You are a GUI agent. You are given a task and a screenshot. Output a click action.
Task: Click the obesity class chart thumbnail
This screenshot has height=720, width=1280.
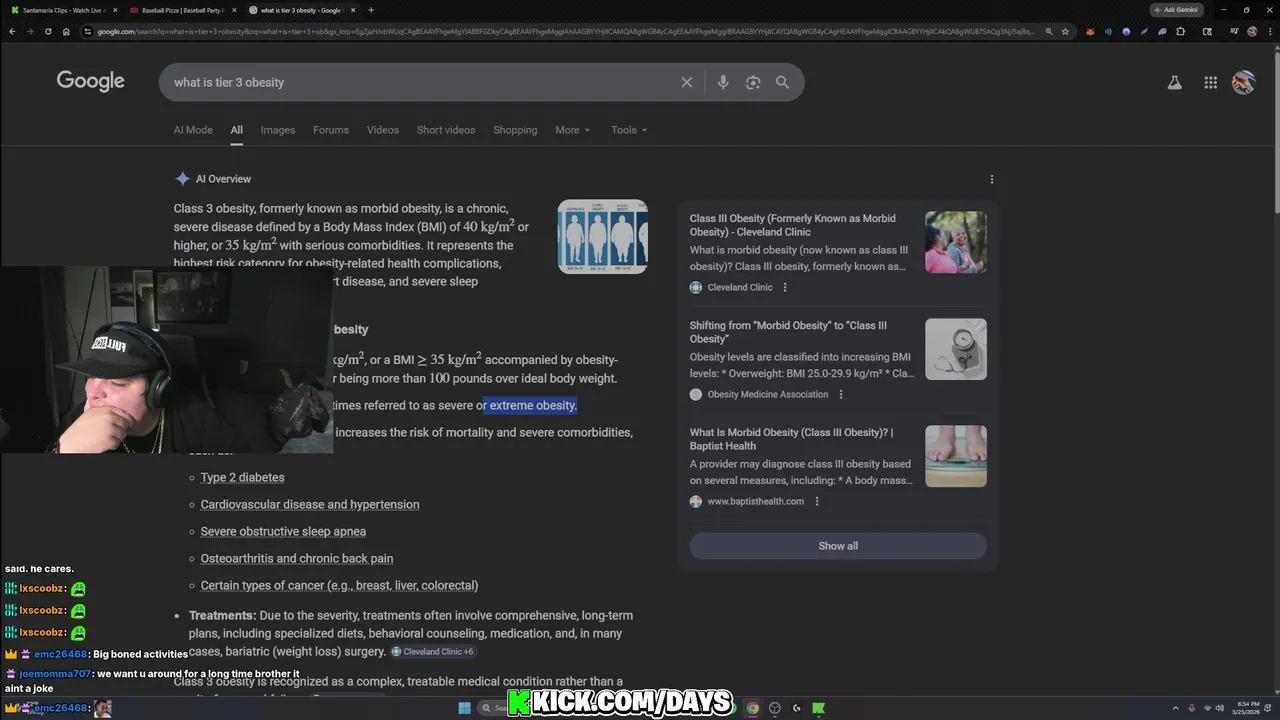click(x=603, y=236)
